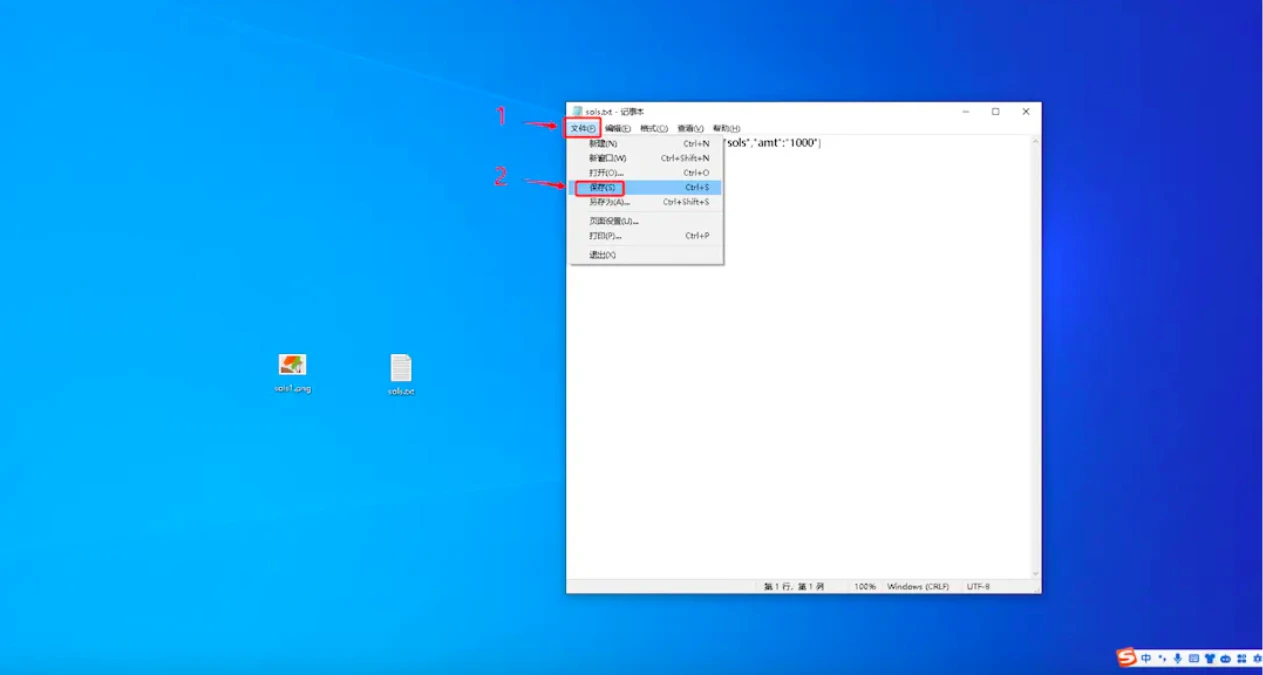Toggle the Chinese 中 input mode icon
This screenshot has width=1263, height=675.
(1146, 659)
